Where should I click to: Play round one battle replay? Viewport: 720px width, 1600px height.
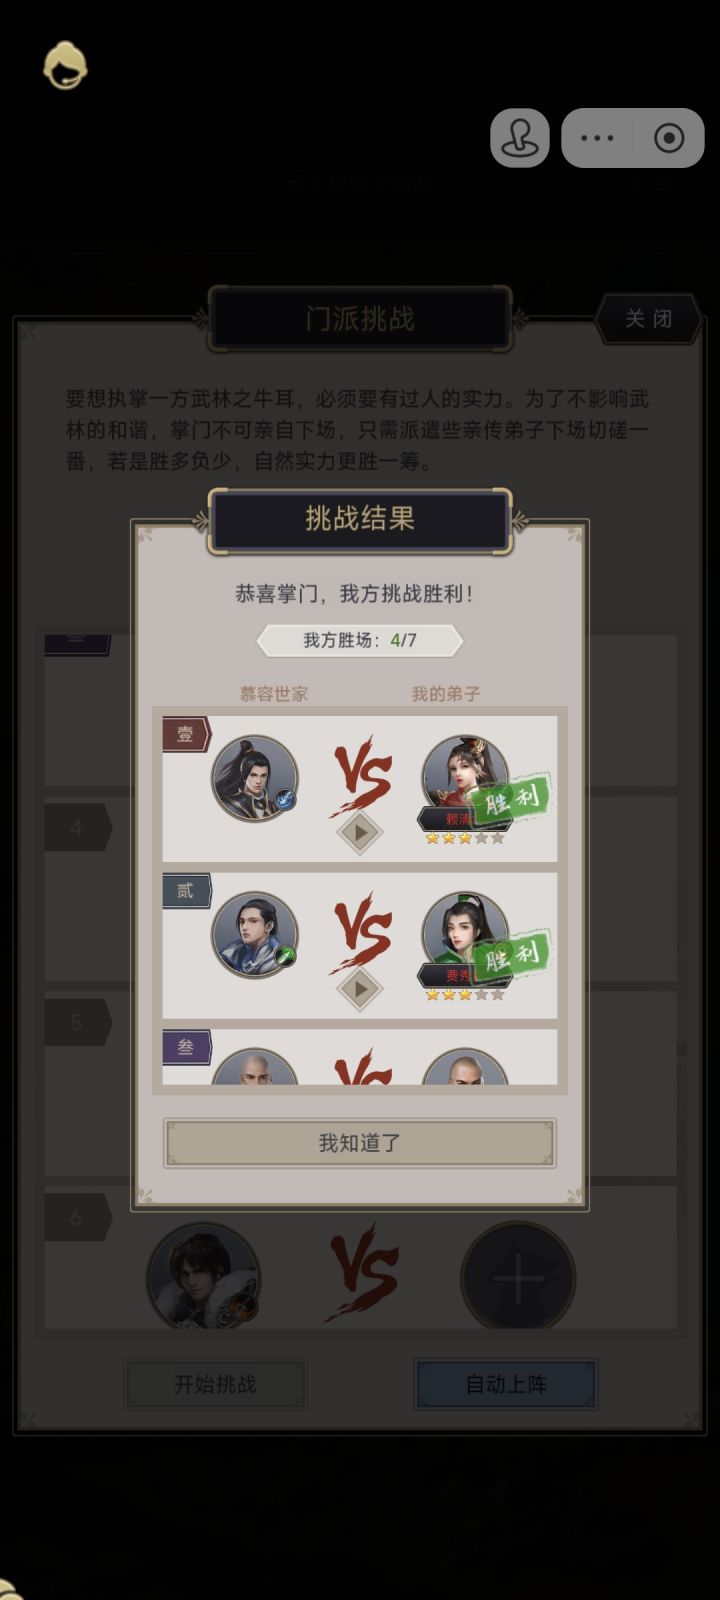[x=360, y=831]
